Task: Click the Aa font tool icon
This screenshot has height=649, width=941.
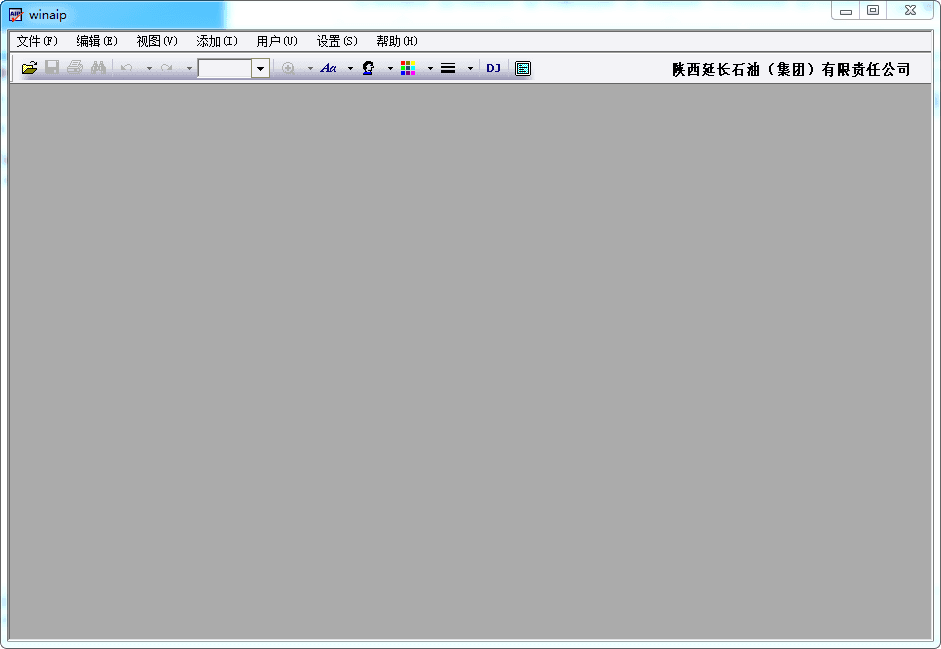Action: pos(328,68)
